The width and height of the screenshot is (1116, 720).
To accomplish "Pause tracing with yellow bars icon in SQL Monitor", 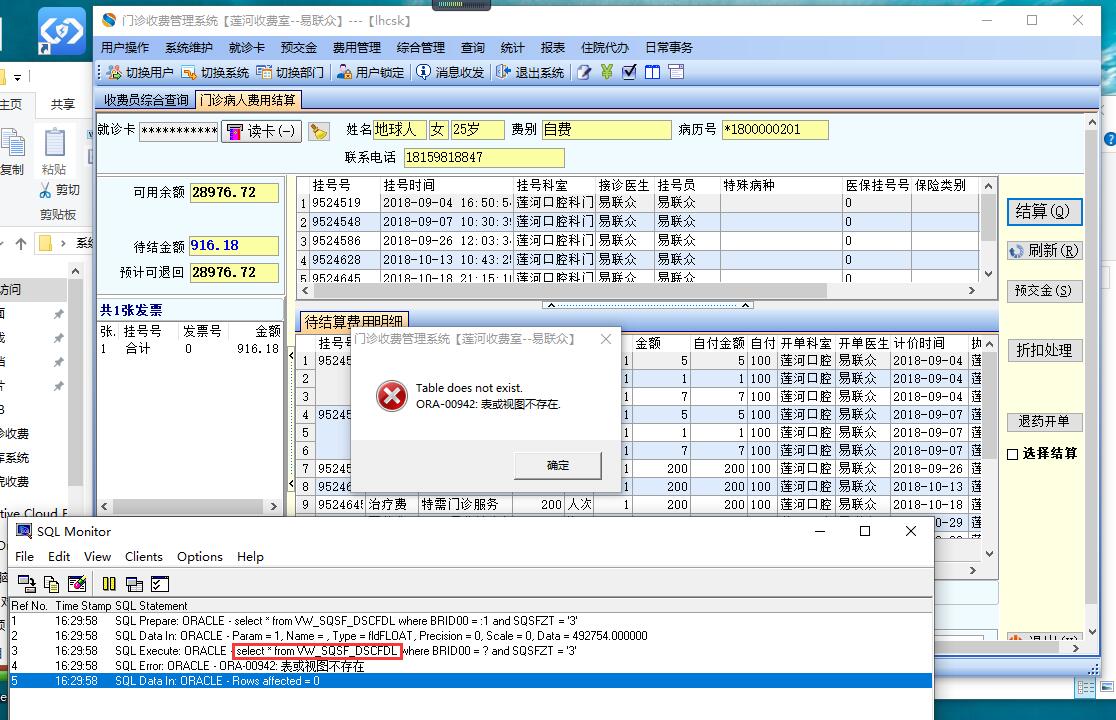I will [x=109, y=584].
